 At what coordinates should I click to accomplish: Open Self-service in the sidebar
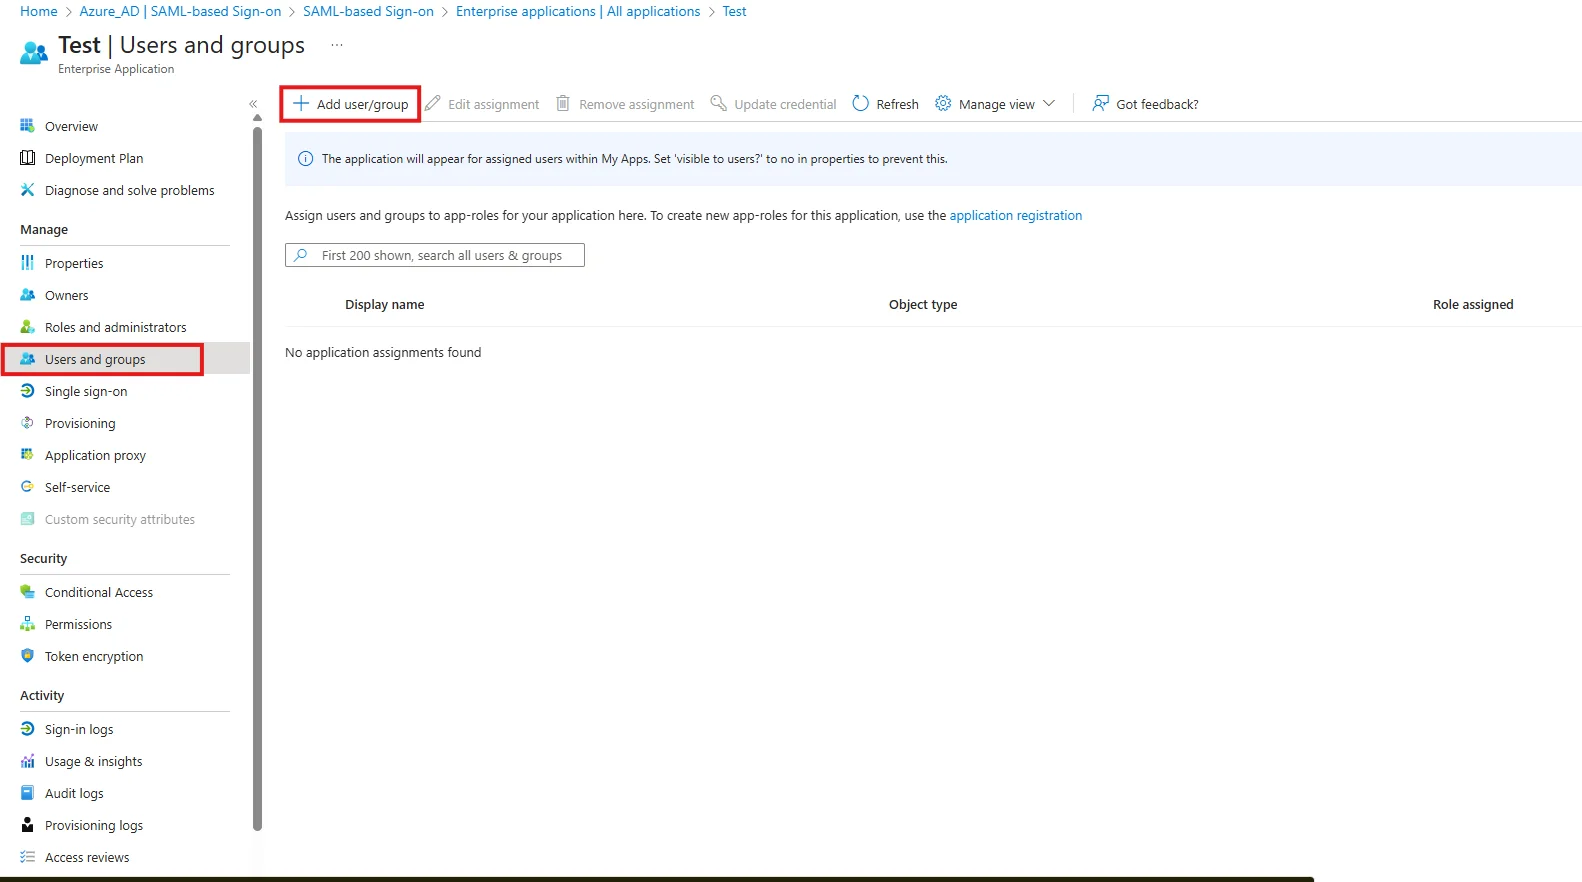click(x=77, y=487)
